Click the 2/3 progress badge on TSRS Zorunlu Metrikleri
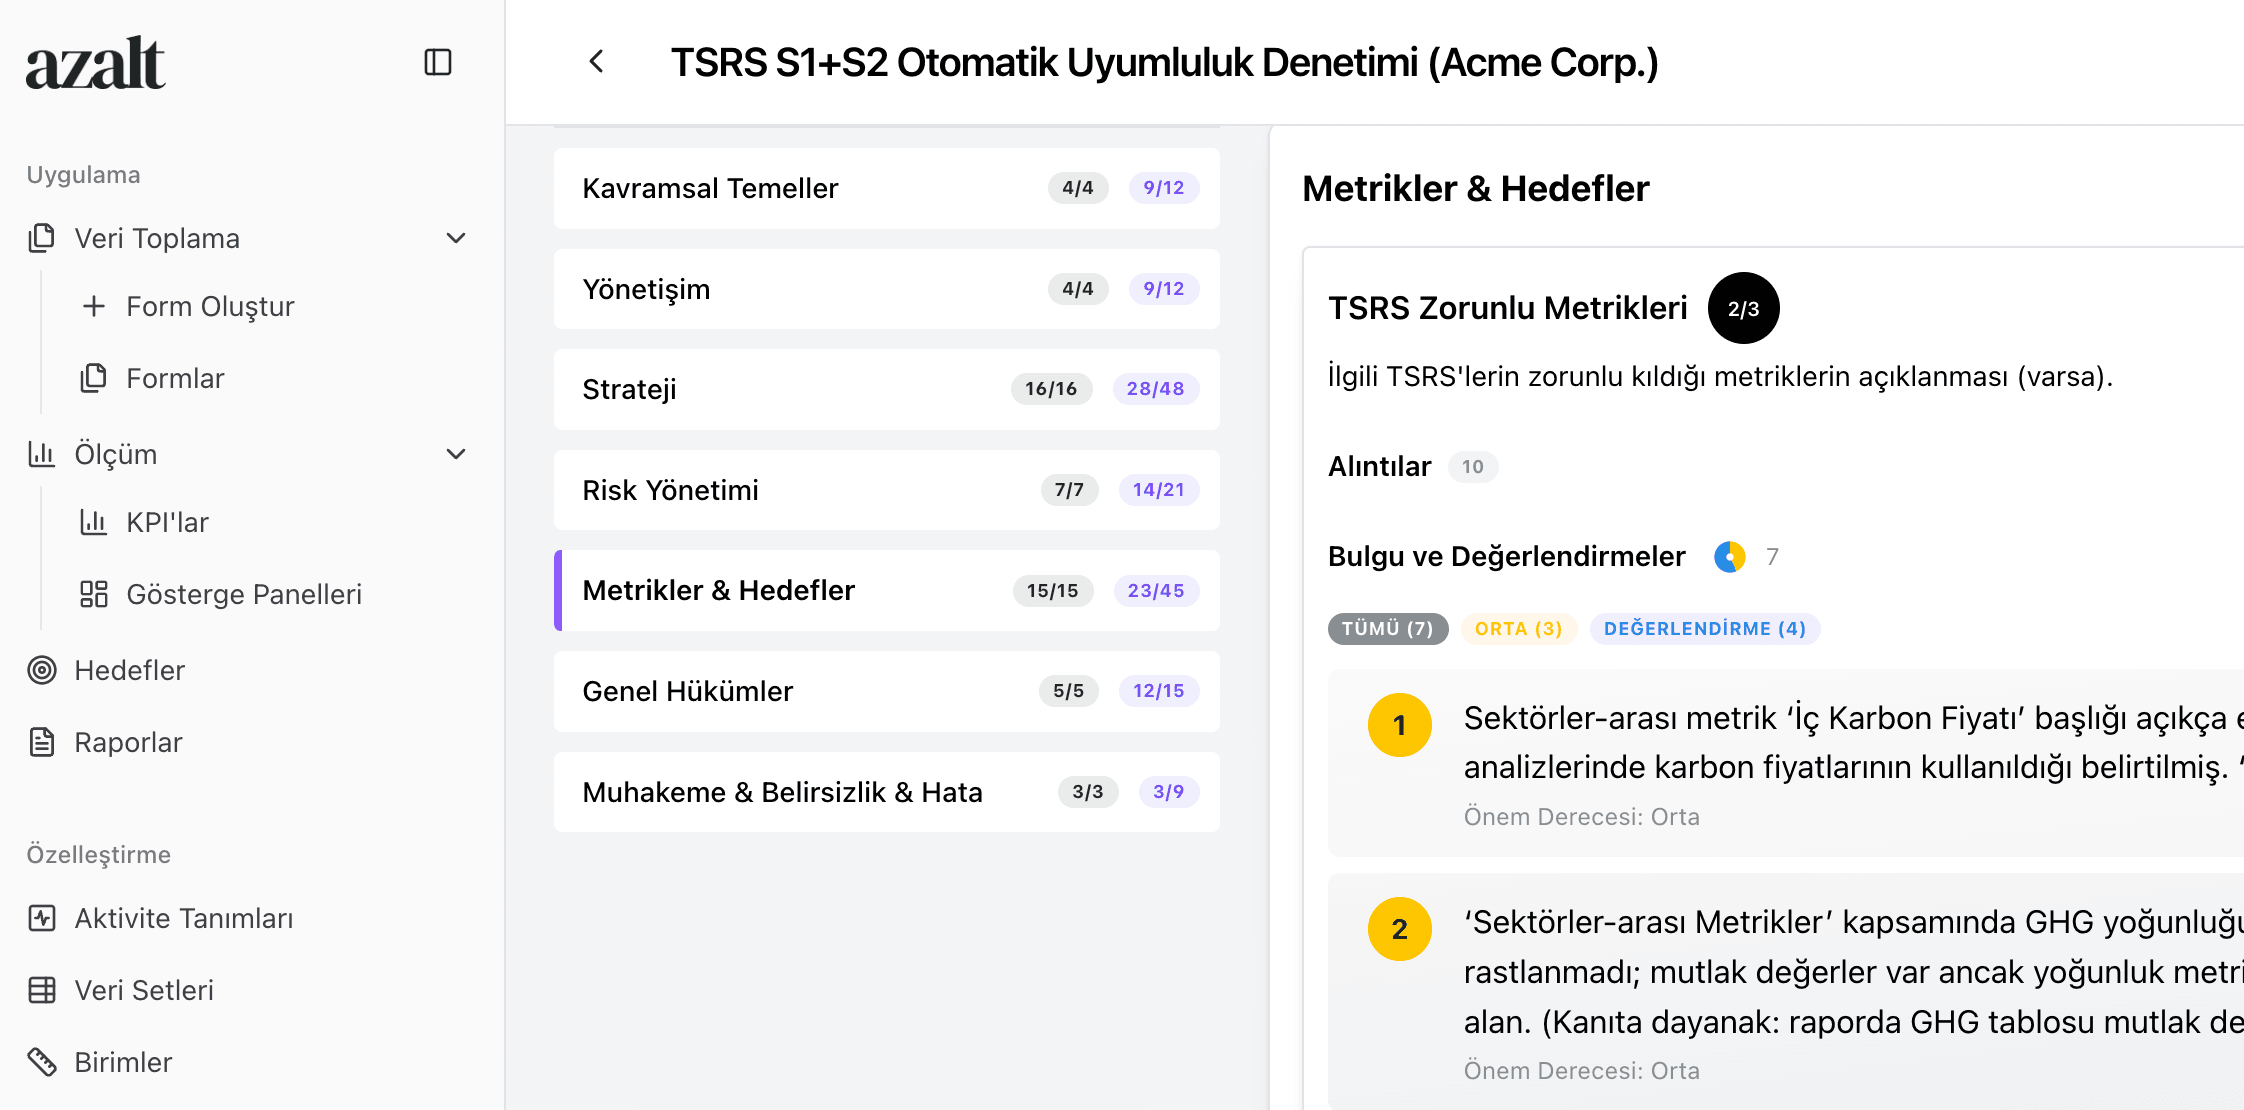The width and height of the screenshot is (2244, 1110). (1743, 308)
